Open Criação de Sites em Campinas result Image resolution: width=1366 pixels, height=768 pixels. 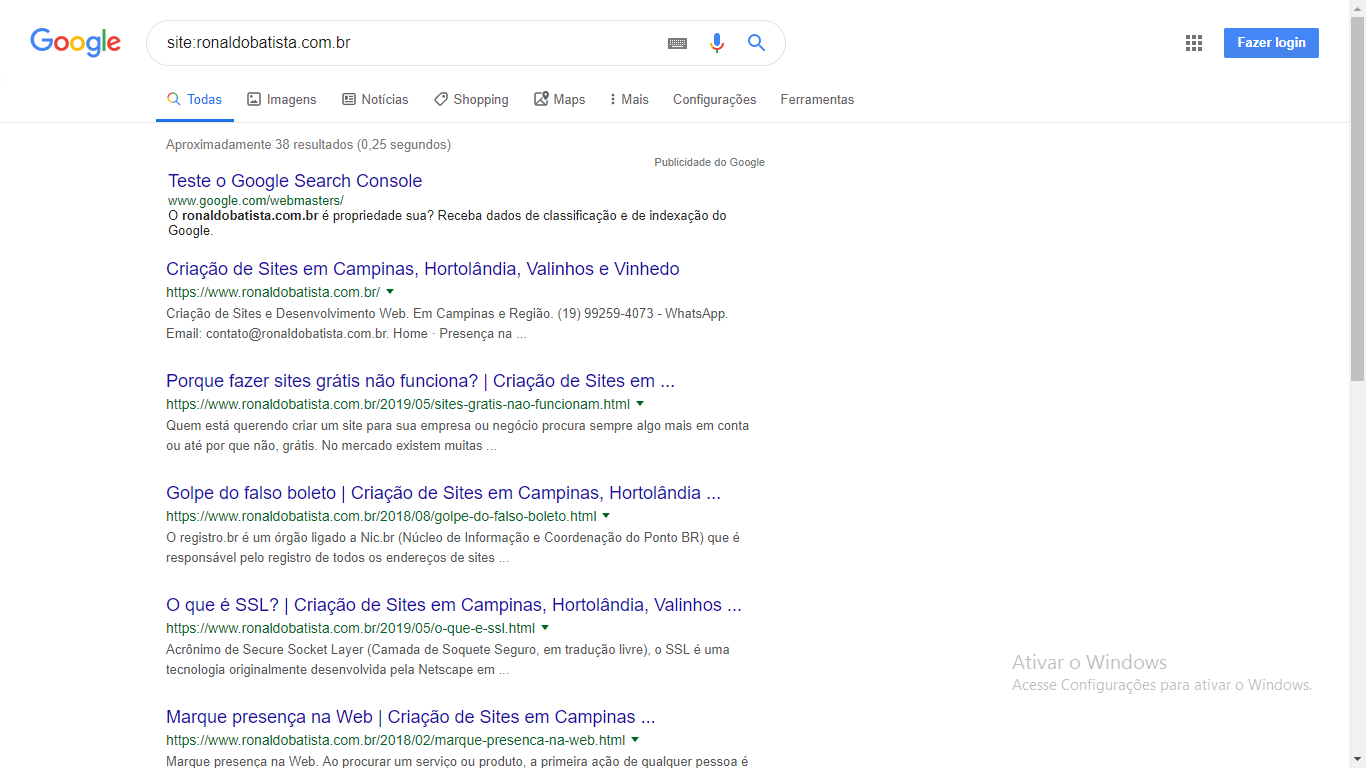tap(423, 269)
